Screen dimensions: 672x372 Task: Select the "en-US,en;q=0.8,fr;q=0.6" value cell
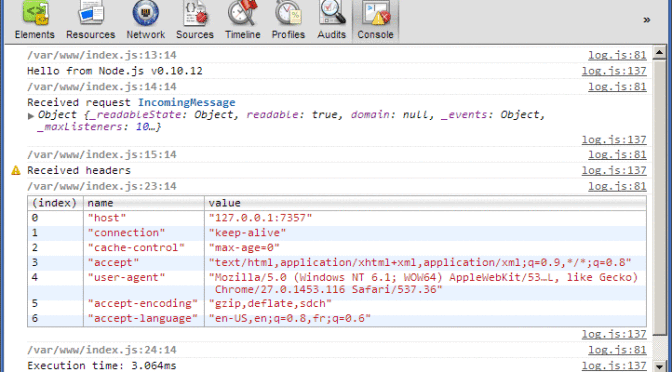pos(425,319)
